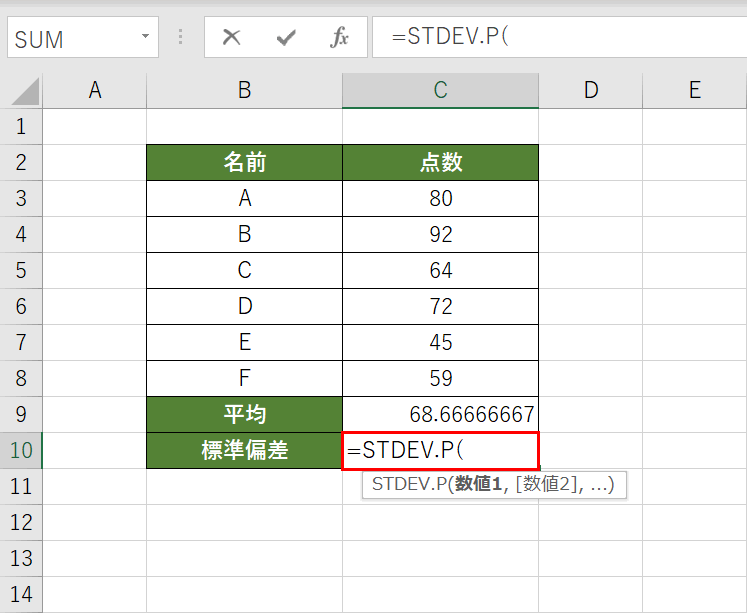Click score cell 64
Image resolution: width=747 pixels, height=613 pixels.
pyautogui.click(x=440, y=271)
